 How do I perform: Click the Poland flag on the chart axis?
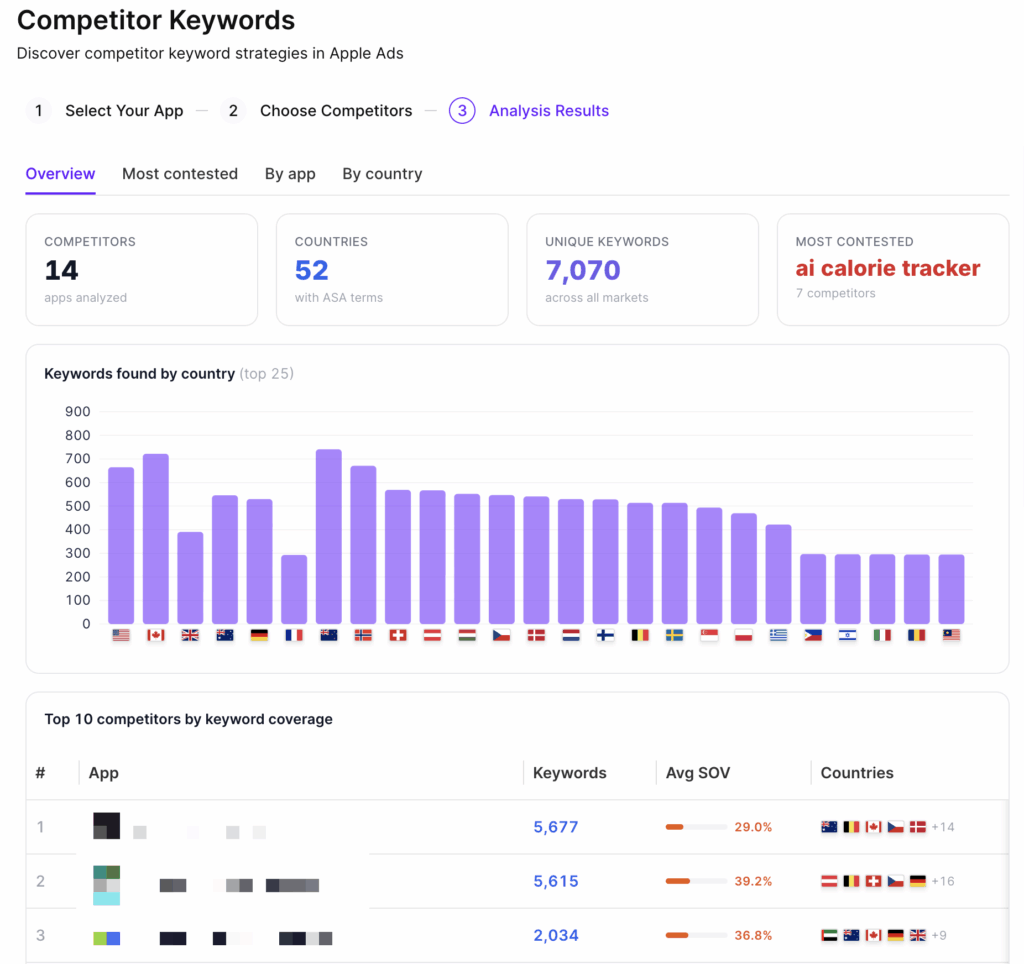743,634
